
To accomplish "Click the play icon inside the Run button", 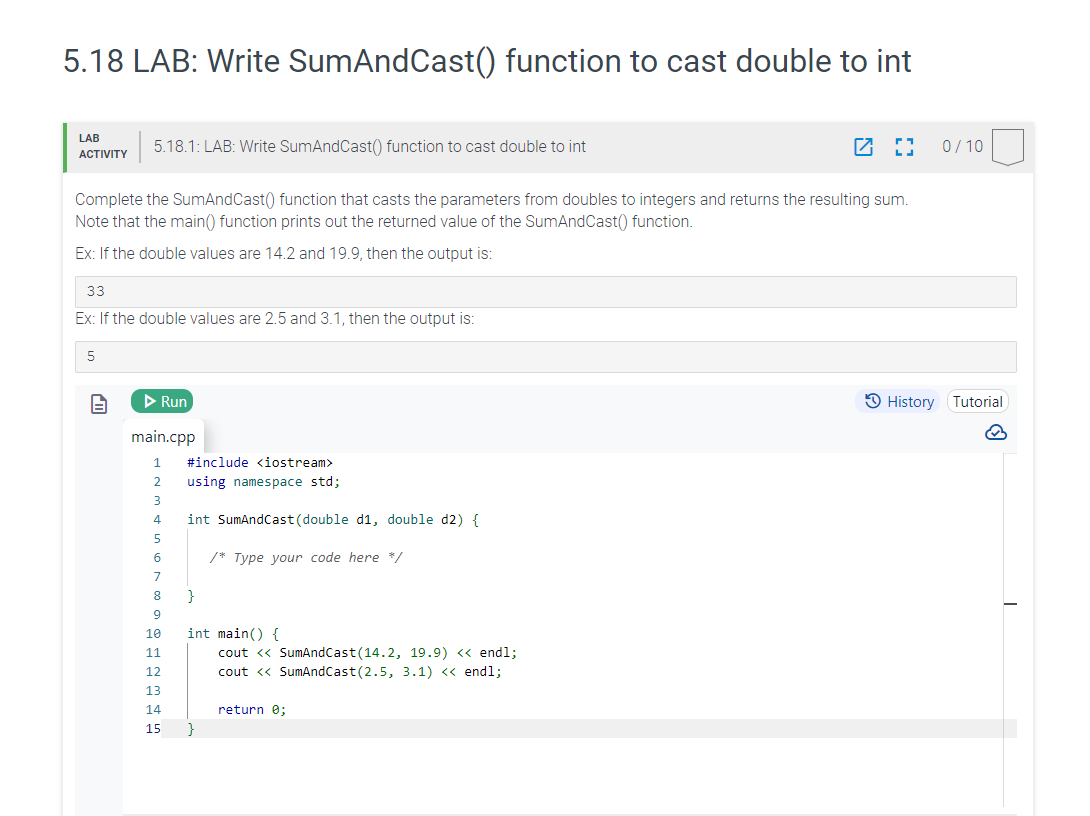I will tap(148, 401).
